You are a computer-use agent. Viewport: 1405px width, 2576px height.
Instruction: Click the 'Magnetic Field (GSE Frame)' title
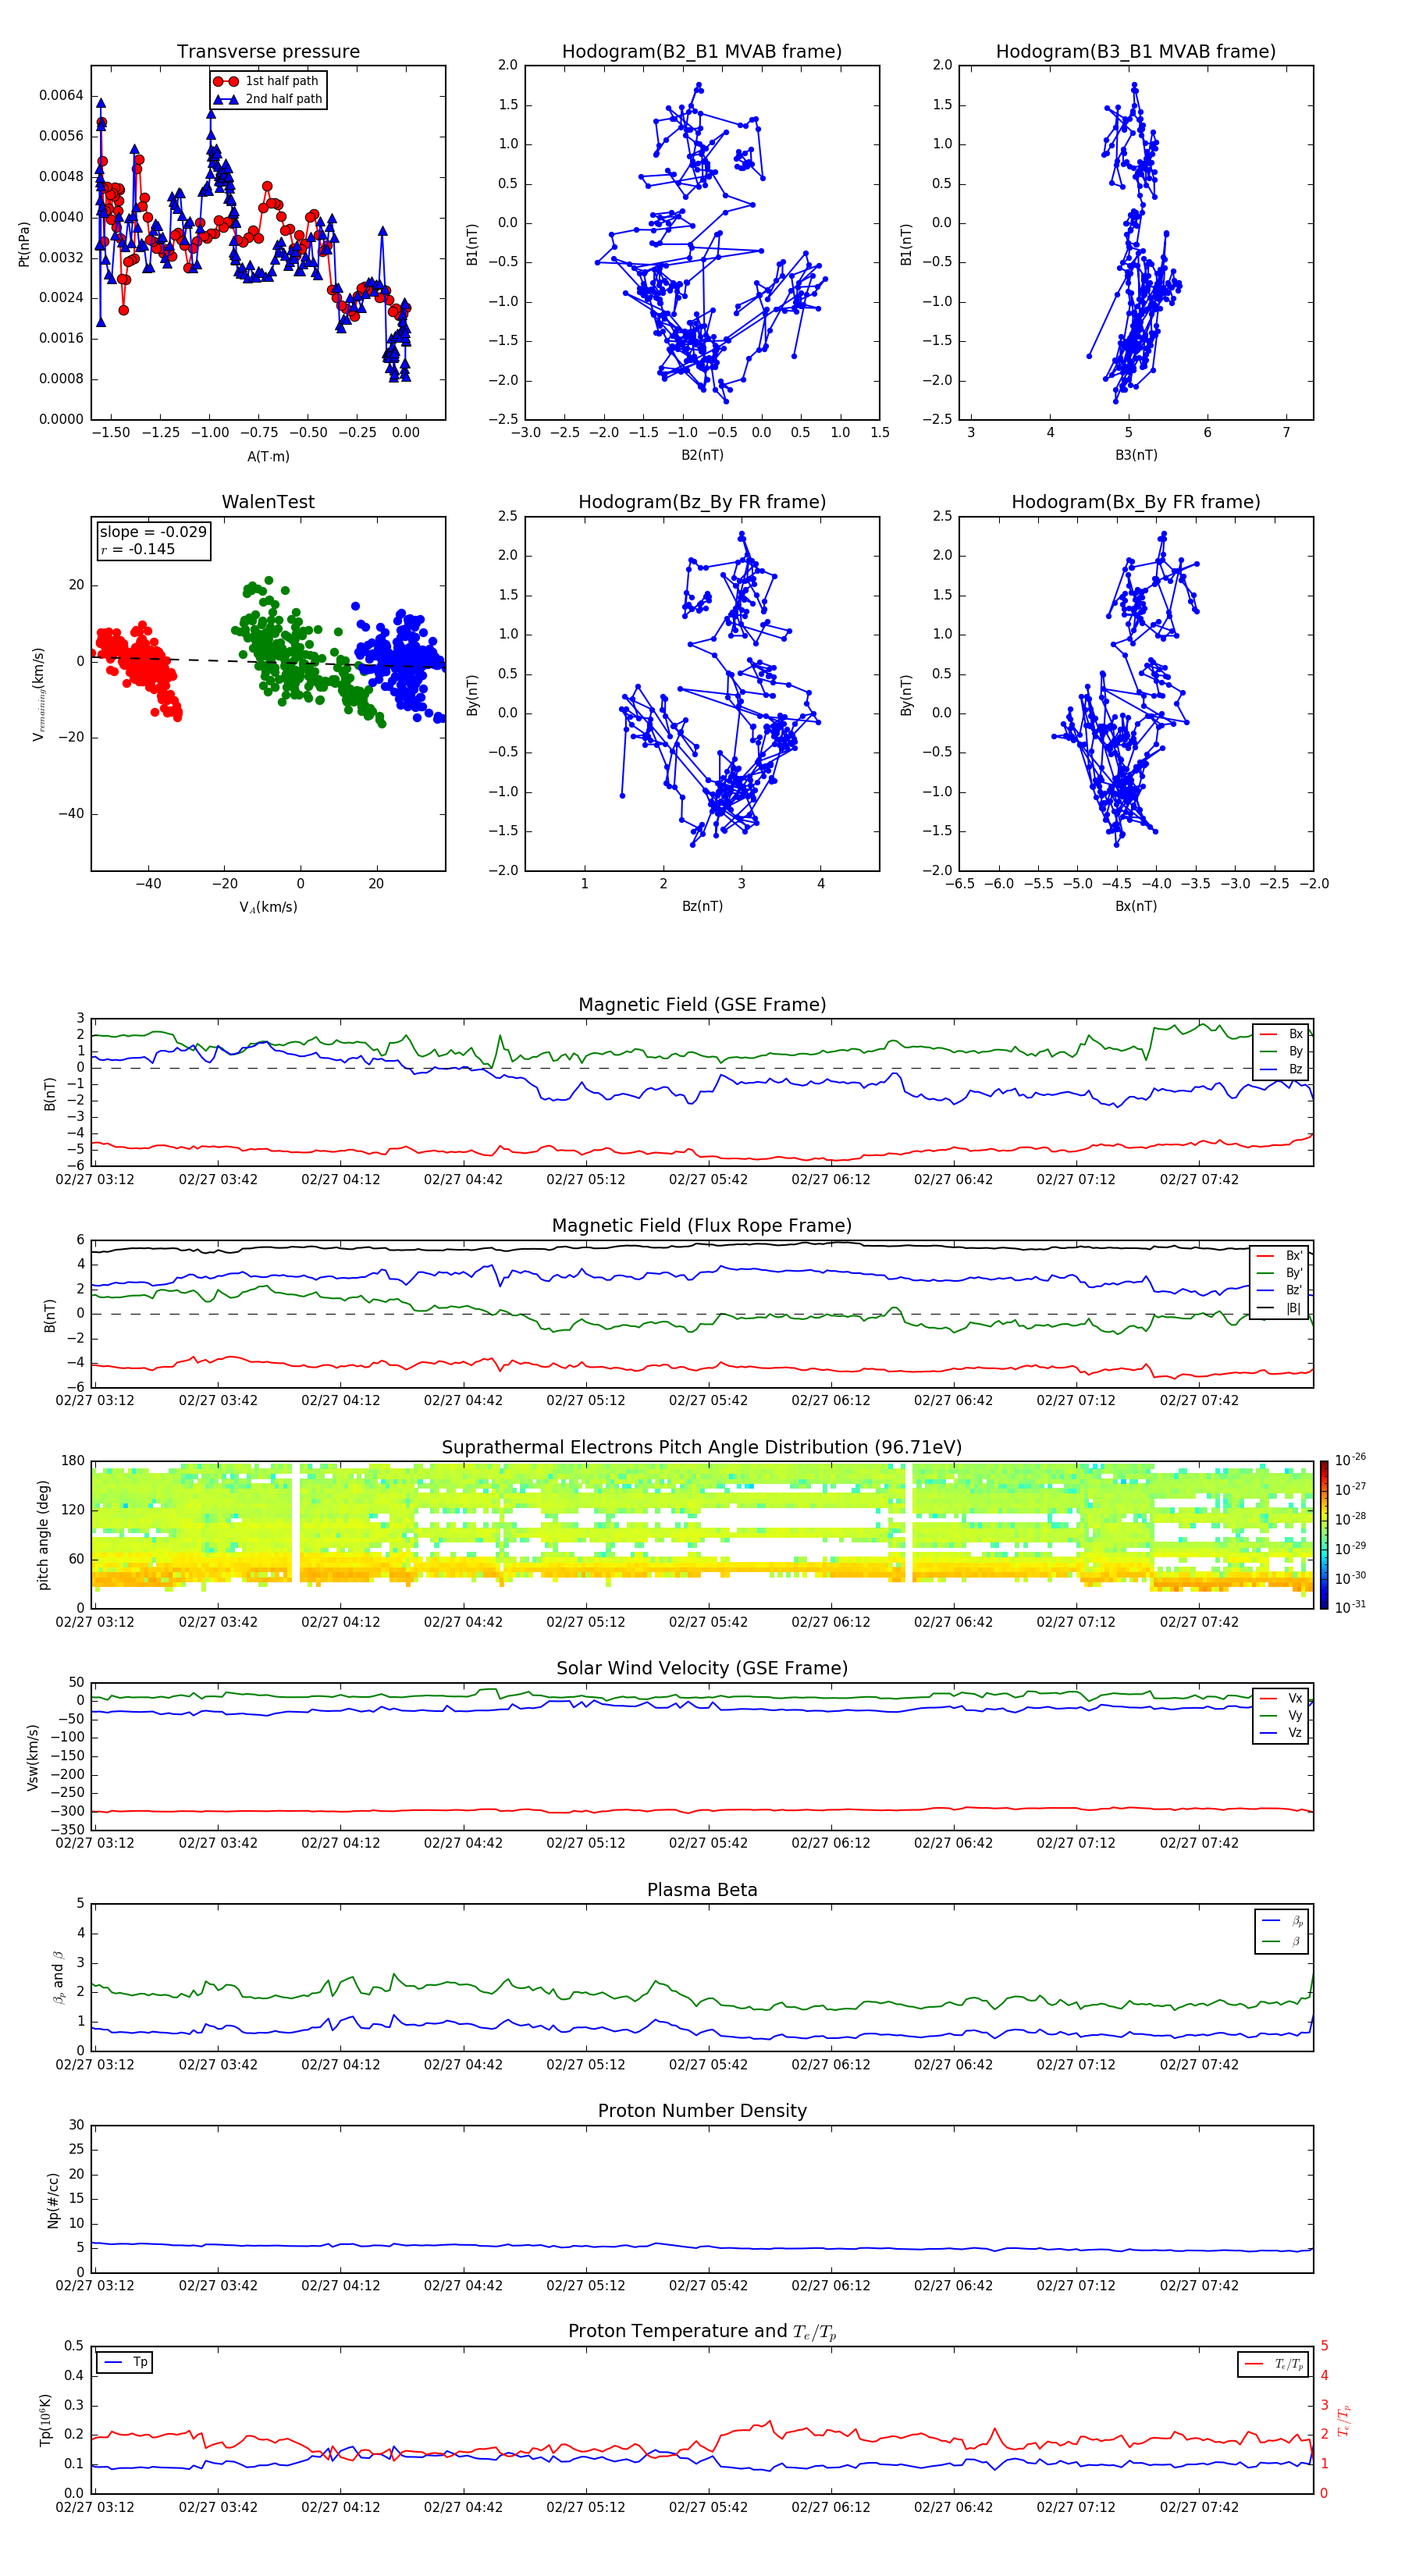pos(702,1005)
